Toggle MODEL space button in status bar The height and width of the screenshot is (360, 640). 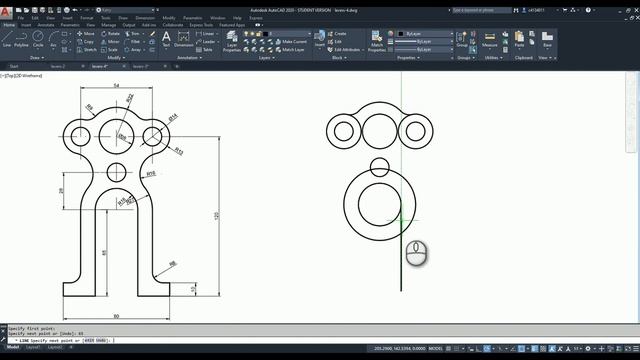(x=435, y=349)
